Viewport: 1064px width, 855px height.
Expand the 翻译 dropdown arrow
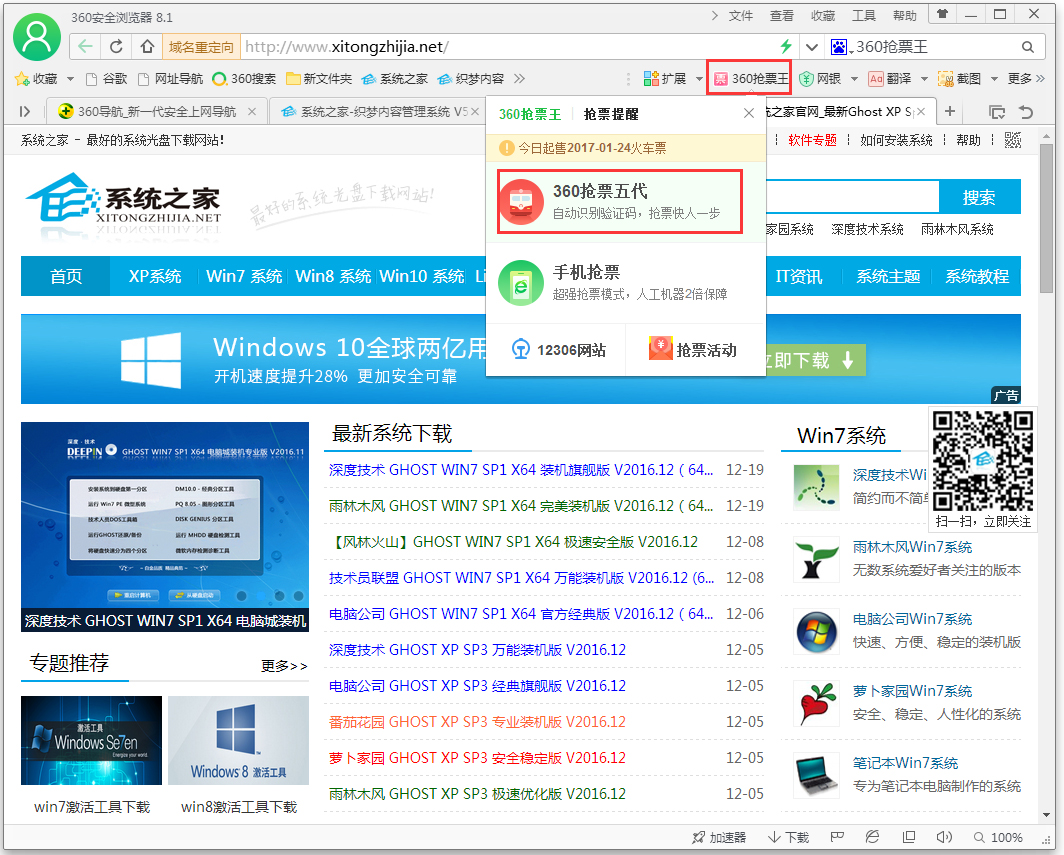coord(924,79)
